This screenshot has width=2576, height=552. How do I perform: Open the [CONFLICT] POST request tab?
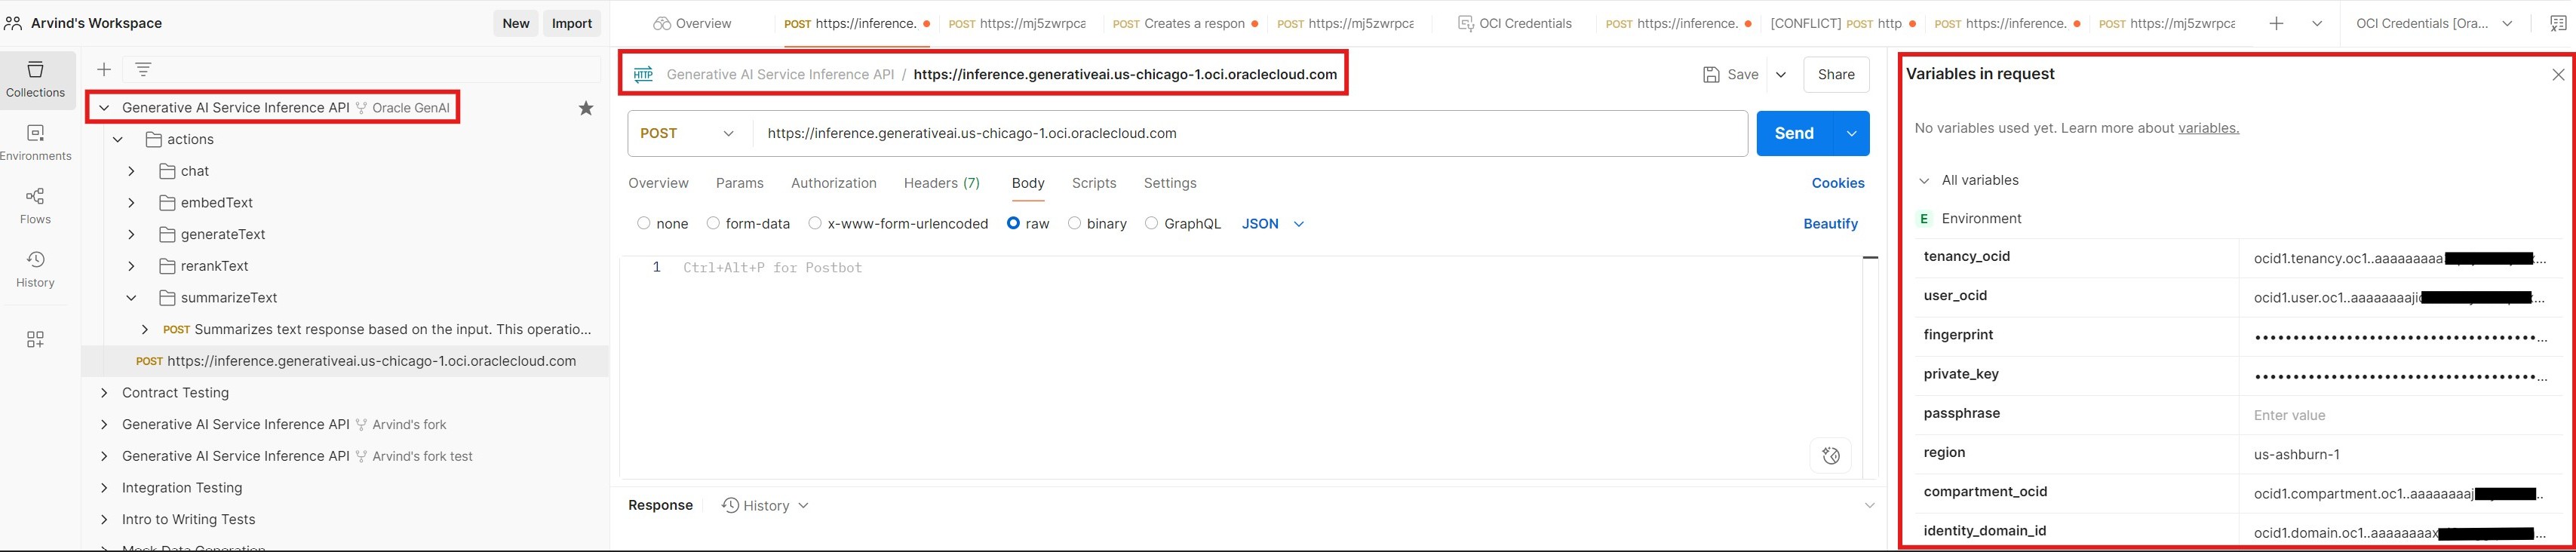(x=1843, y=23)
